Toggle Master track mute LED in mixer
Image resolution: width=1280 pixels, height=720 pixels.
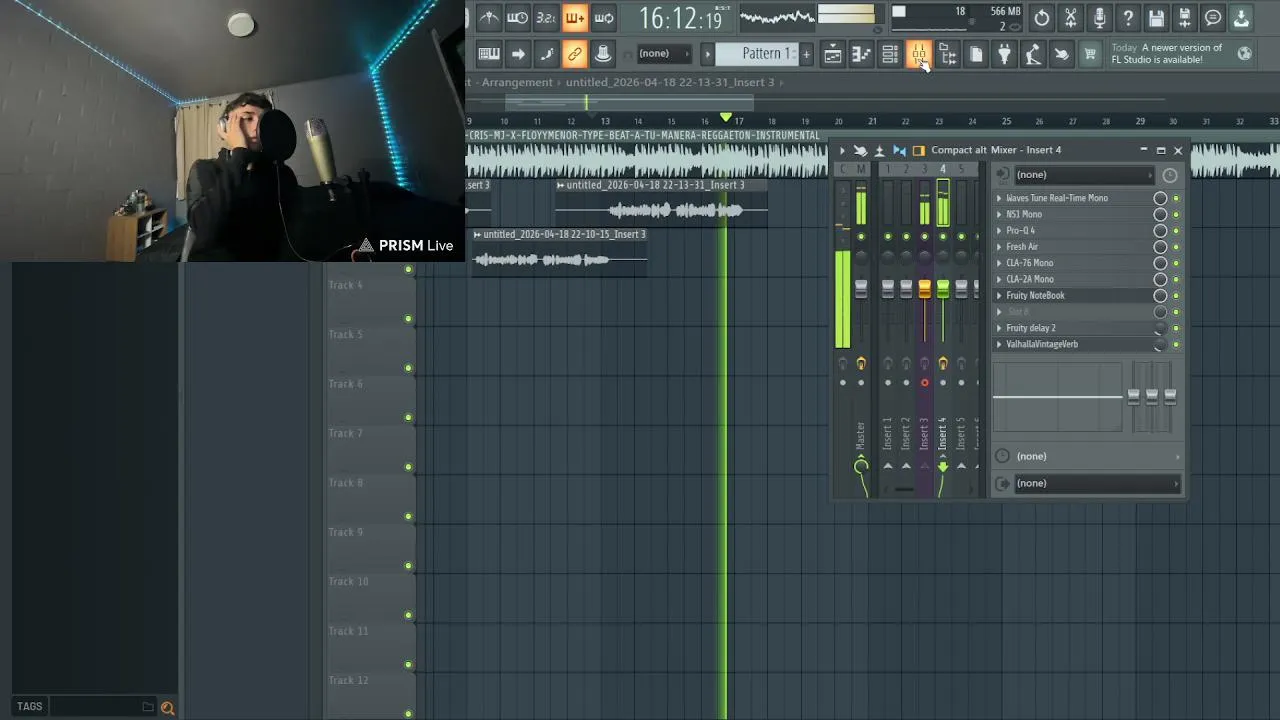[x=861, y=237]
